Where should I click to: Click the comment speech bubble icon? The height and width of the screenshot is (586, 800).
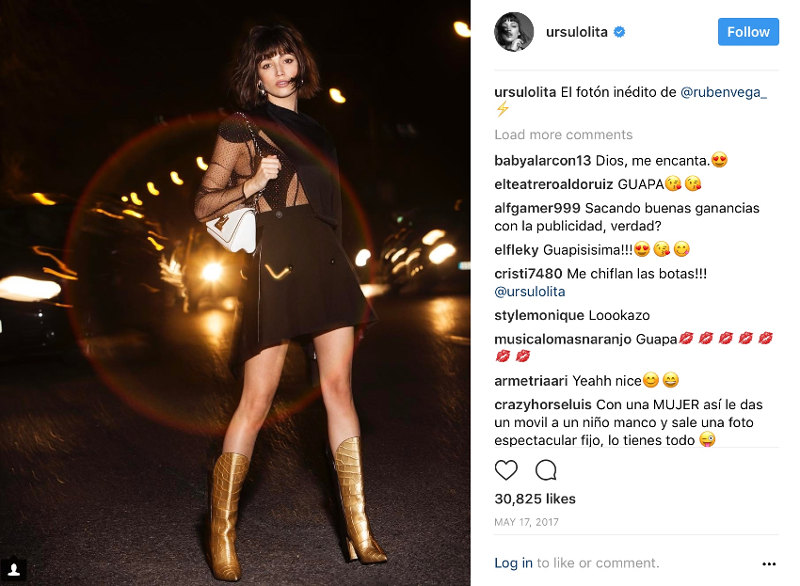point(545,470)
